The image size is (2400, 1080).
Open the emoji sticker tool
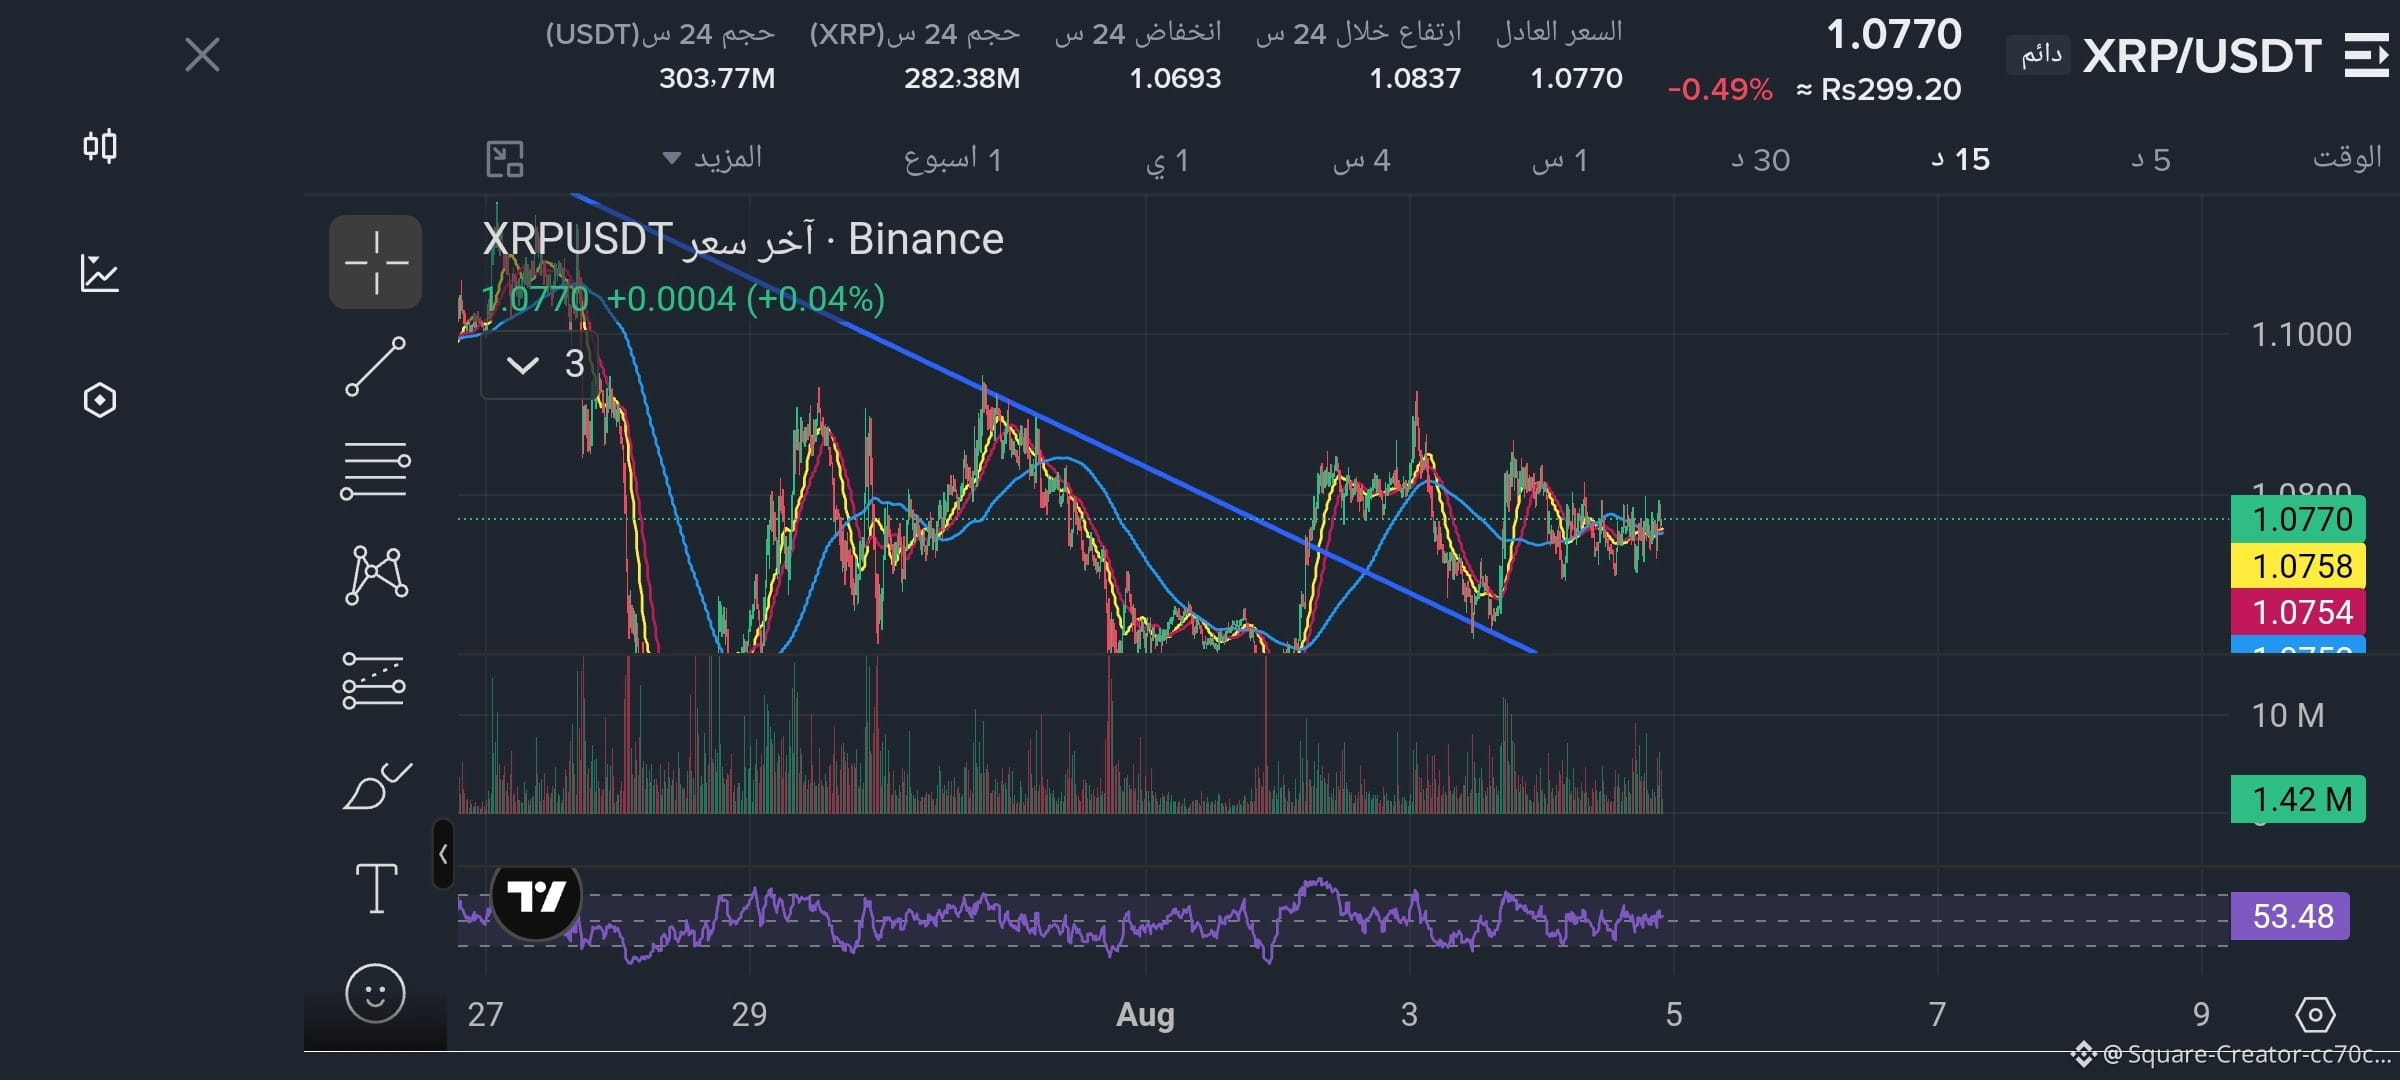click(x=375, y=993)
